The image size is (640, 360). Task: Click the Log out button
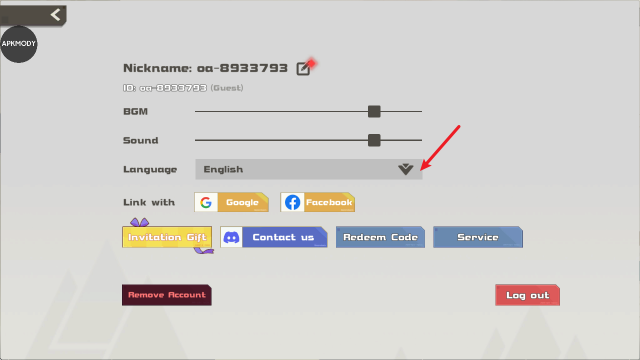pos(527,295)
